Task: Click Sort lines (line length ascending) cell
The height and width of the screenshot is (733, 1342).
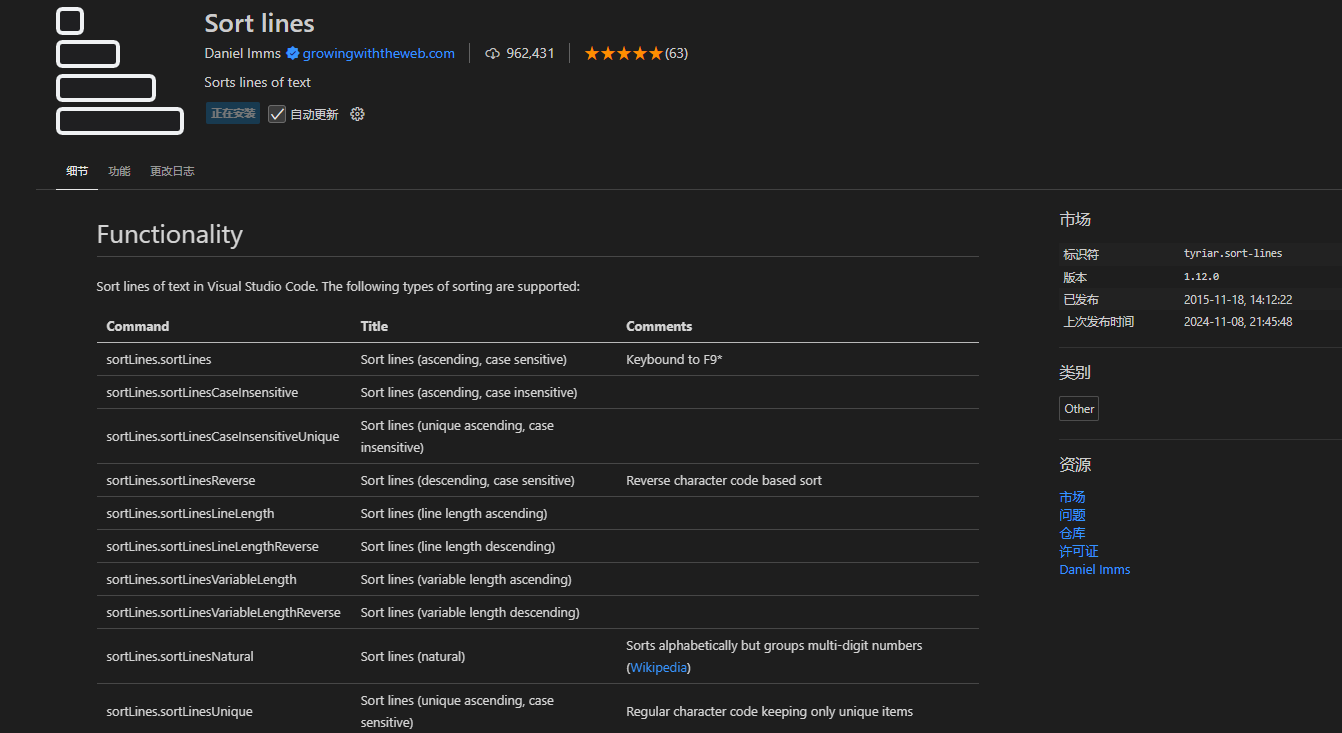Action: [x=454, y=513]
